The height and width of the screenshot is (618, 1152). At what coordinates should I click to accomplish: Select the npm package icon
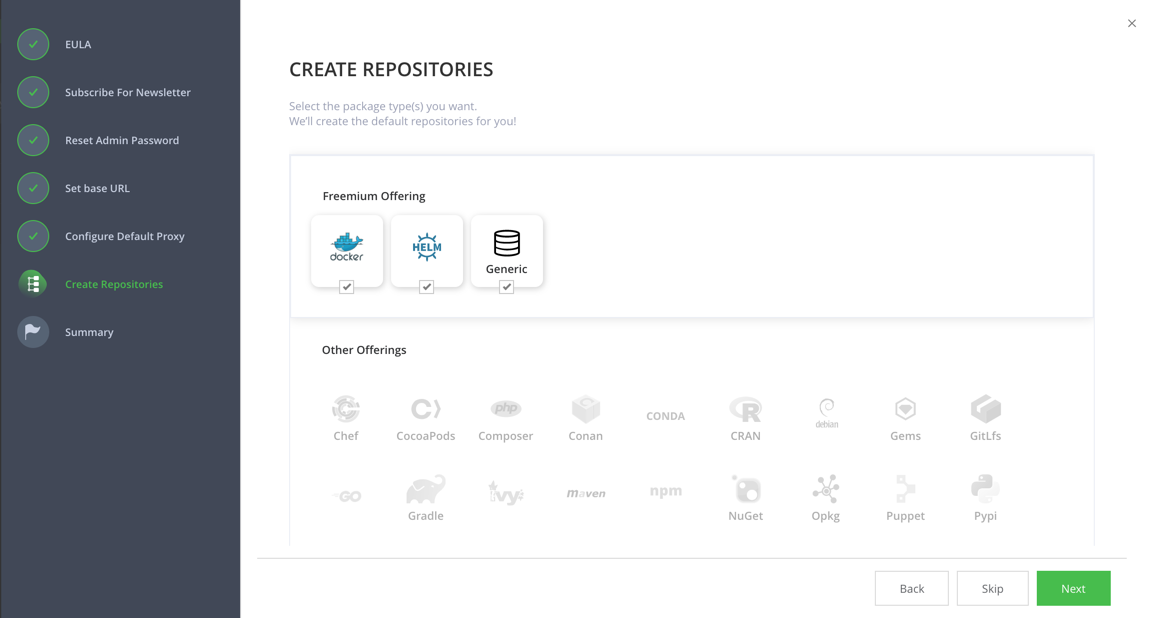(665, 490)
